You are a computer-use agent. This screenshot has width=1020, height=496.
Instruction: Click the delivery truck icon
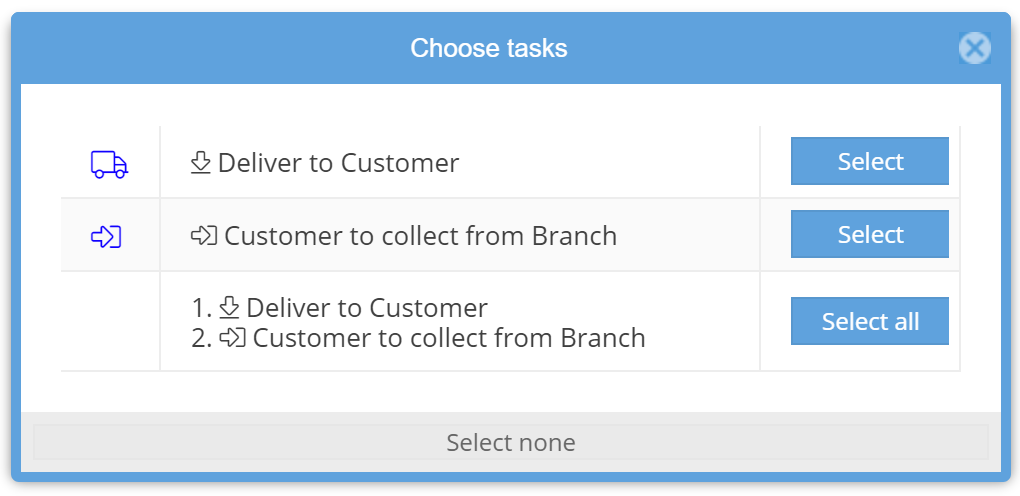click(109, 164)
